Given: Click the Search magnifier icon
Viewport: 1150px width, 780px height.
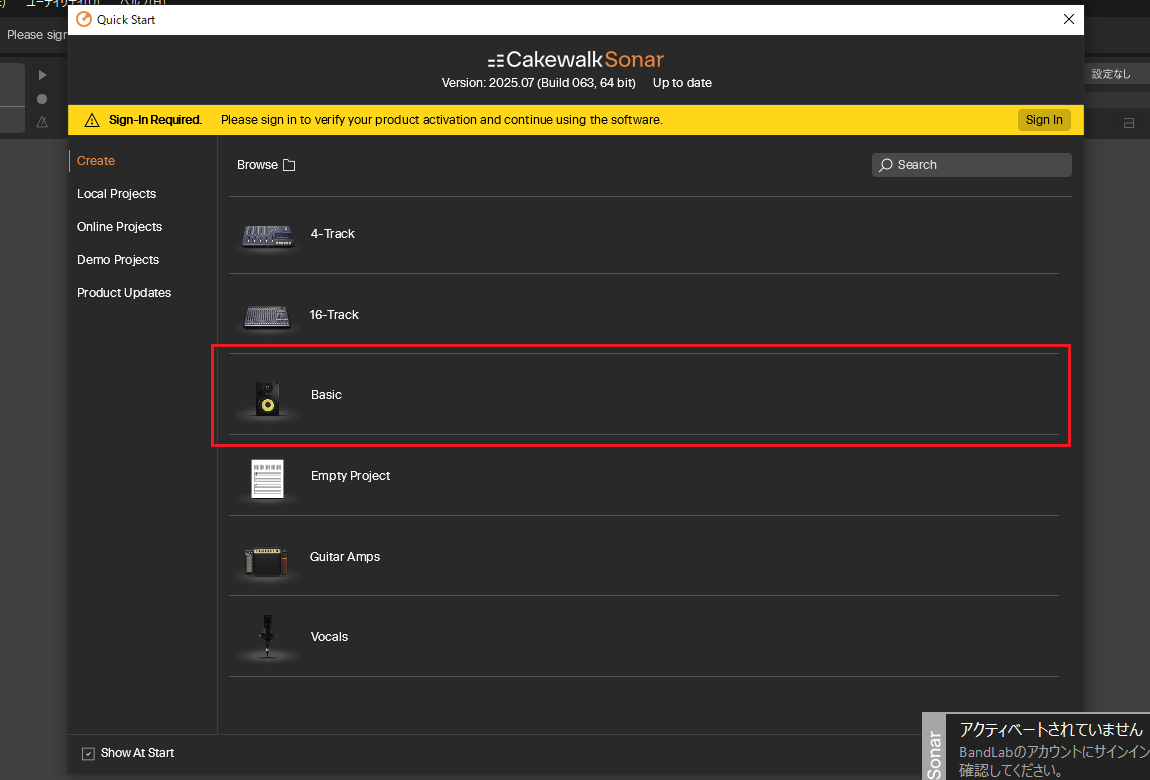Looking at the screenshot, I should 886,165.
